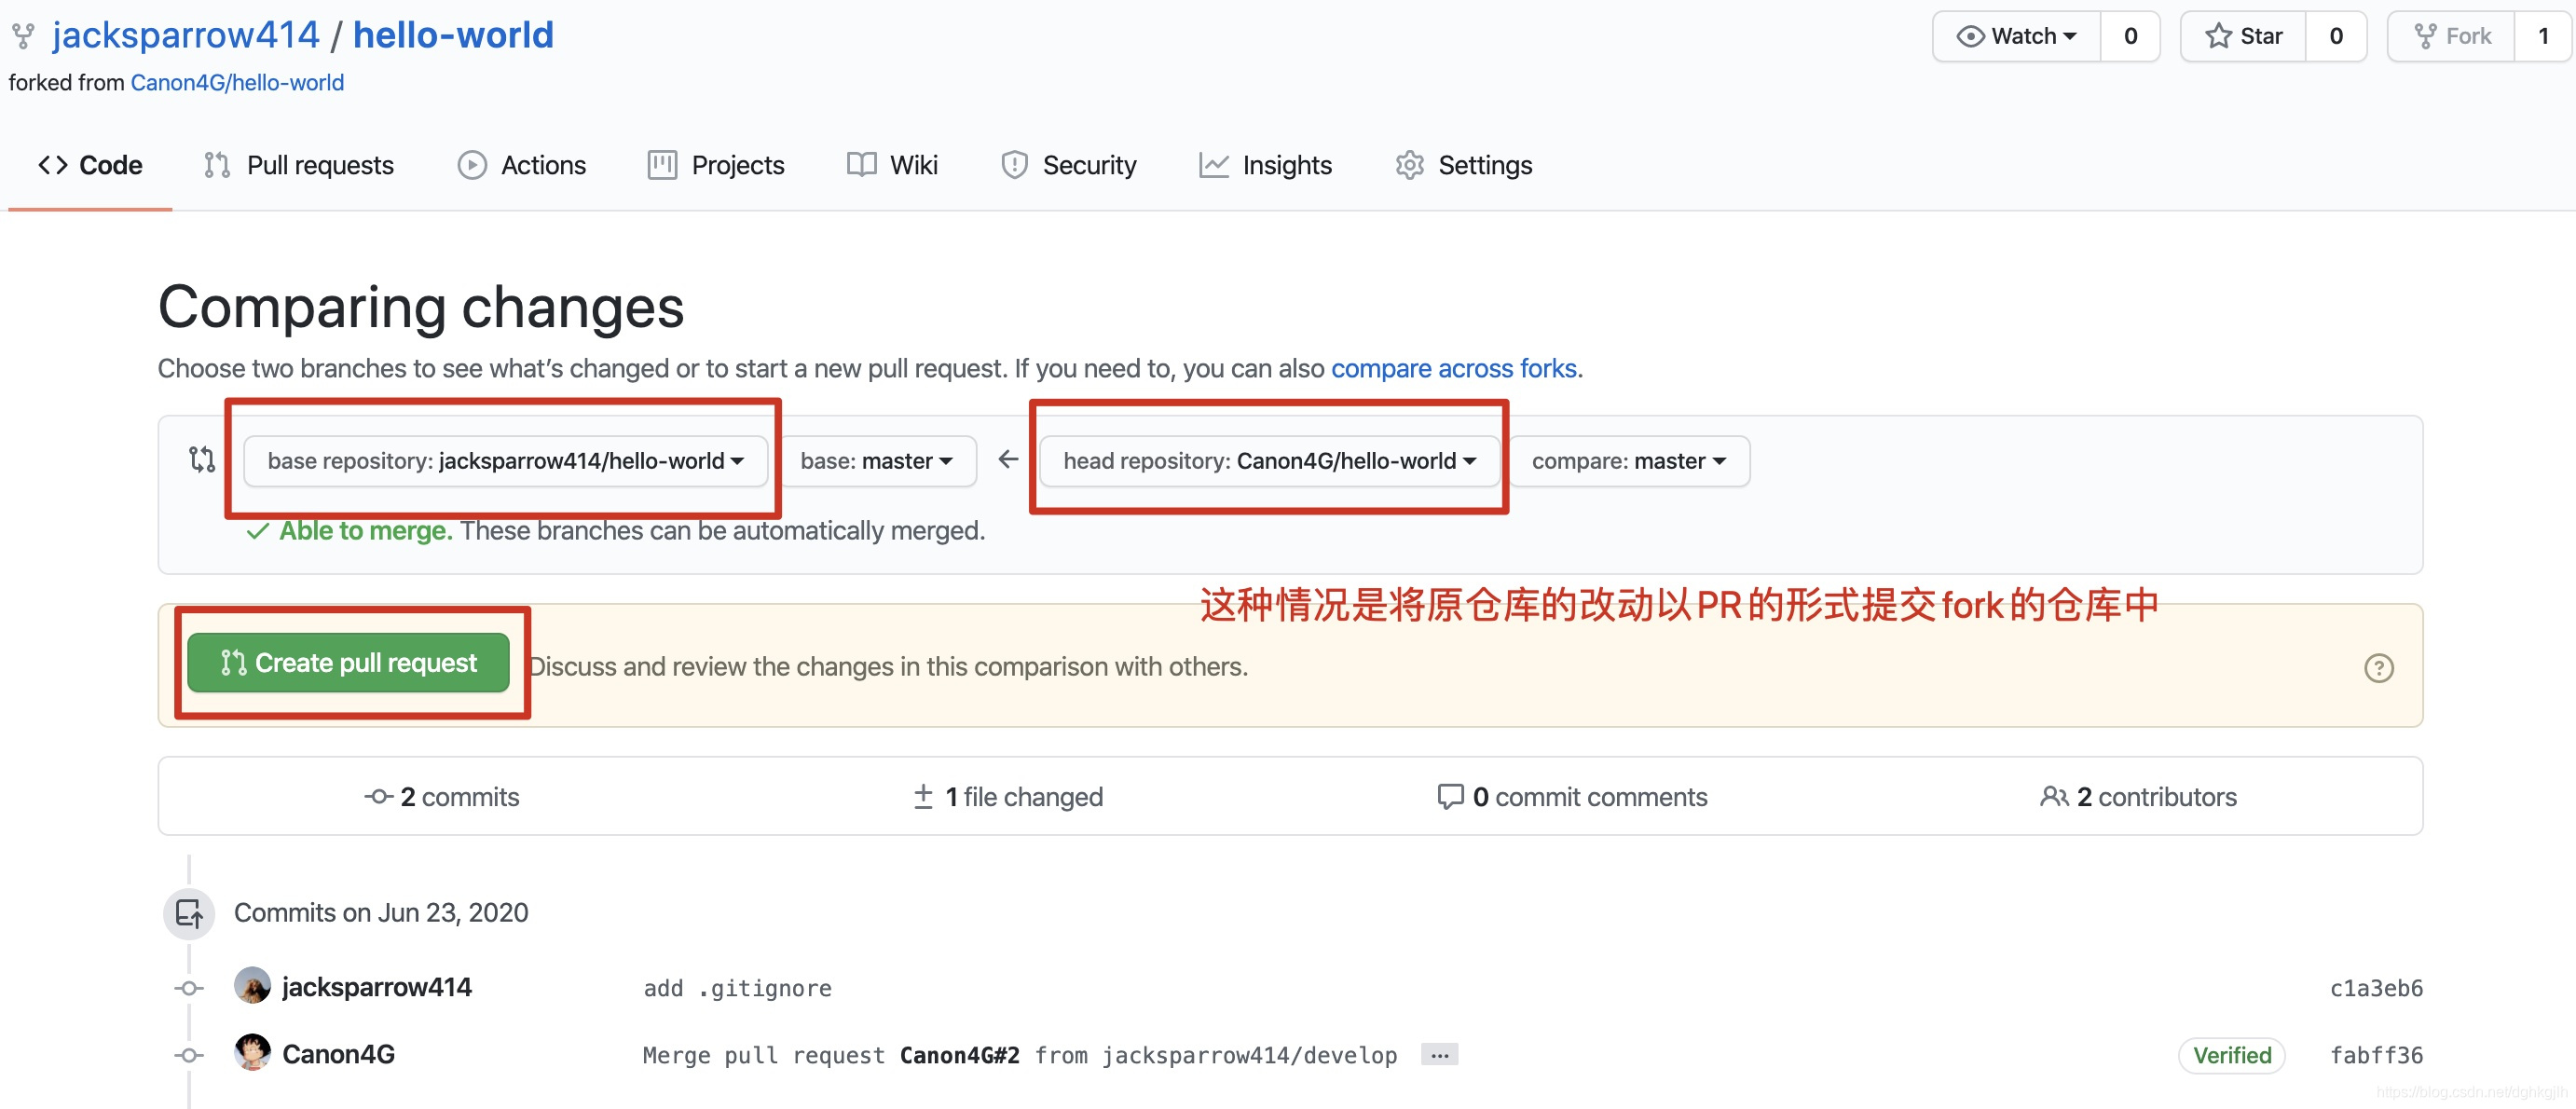Click Canon4G avatar in commit list
The image size is (2576, 1109).
(252, 1053)
